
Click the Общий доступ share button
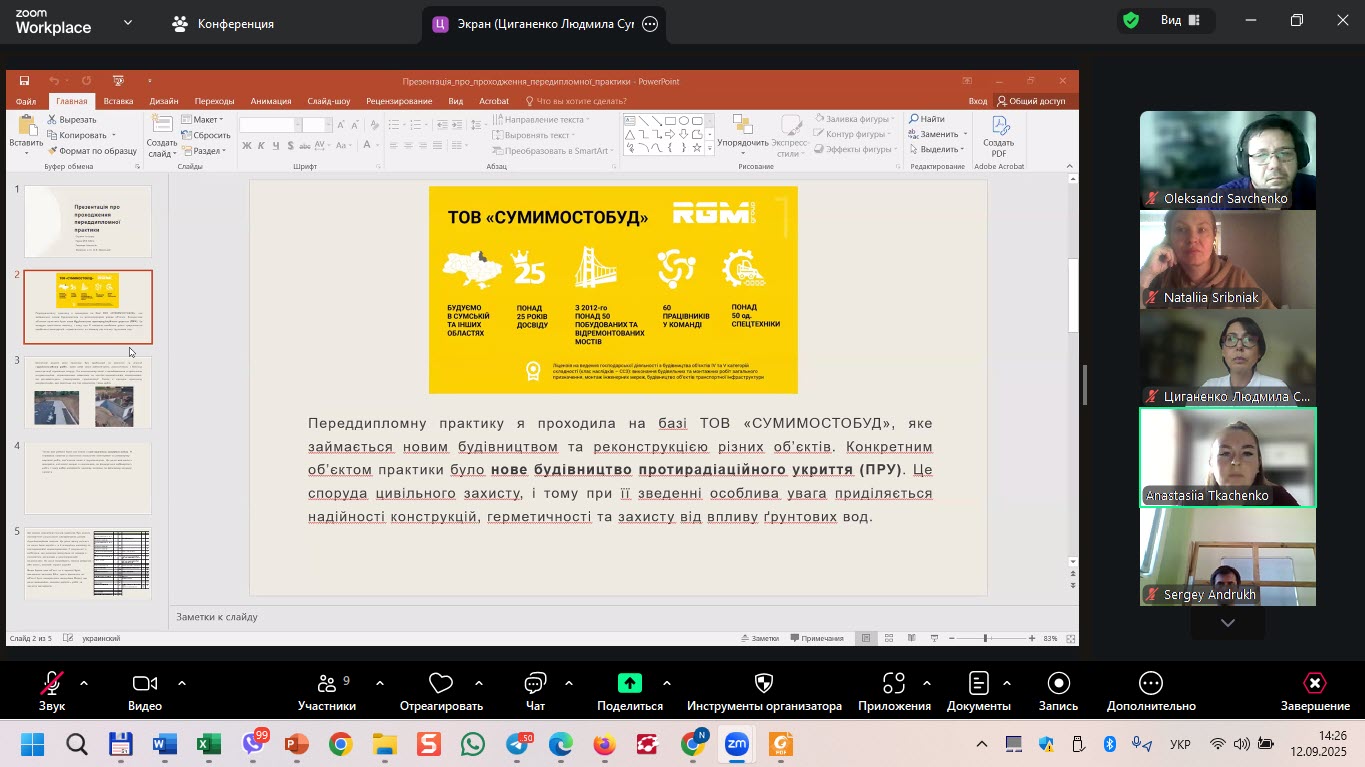click(x=1030, y=101)
